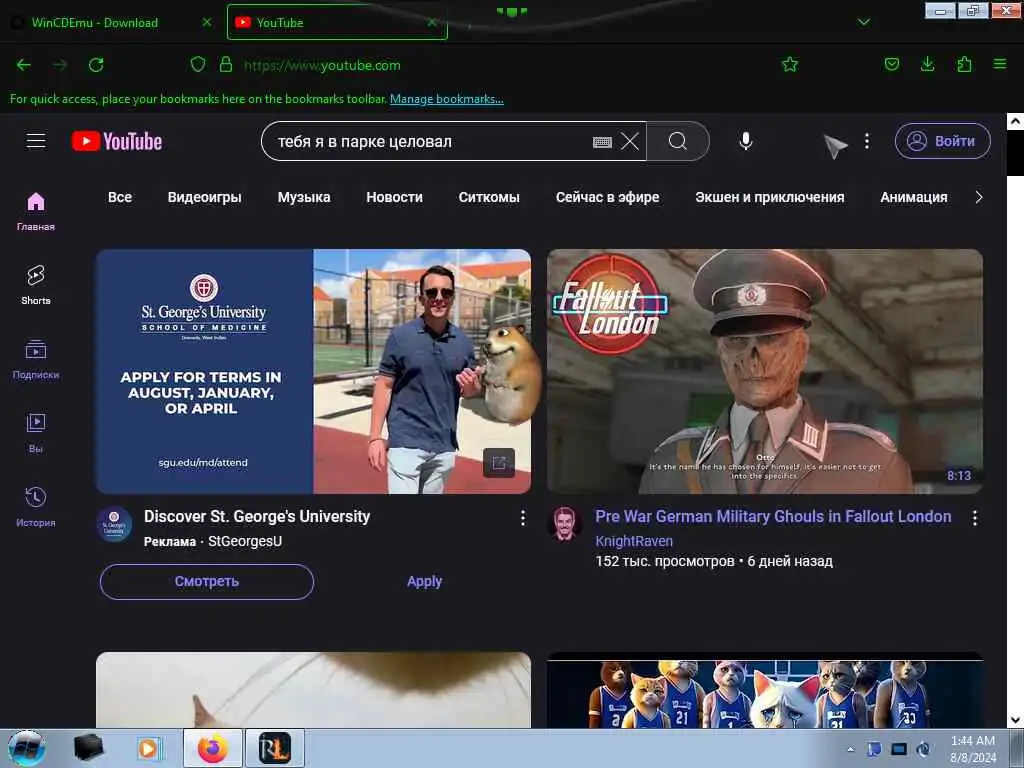Select the Новости filter chip
The image size is (1024, 768).
(394, 197)
